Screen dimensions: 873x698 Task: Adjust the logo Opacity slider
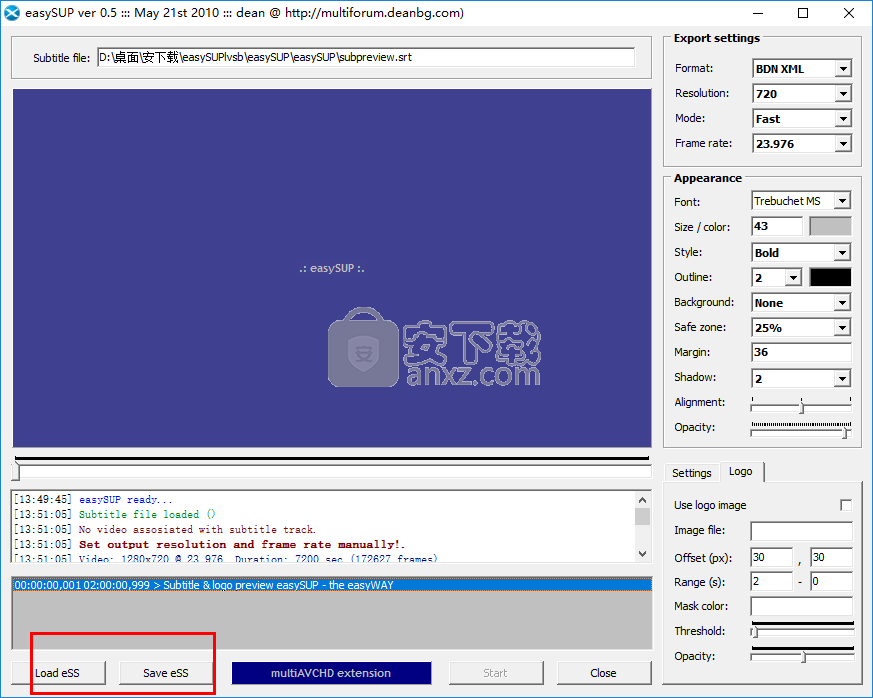pyautogui.click(x=802, y=655)
